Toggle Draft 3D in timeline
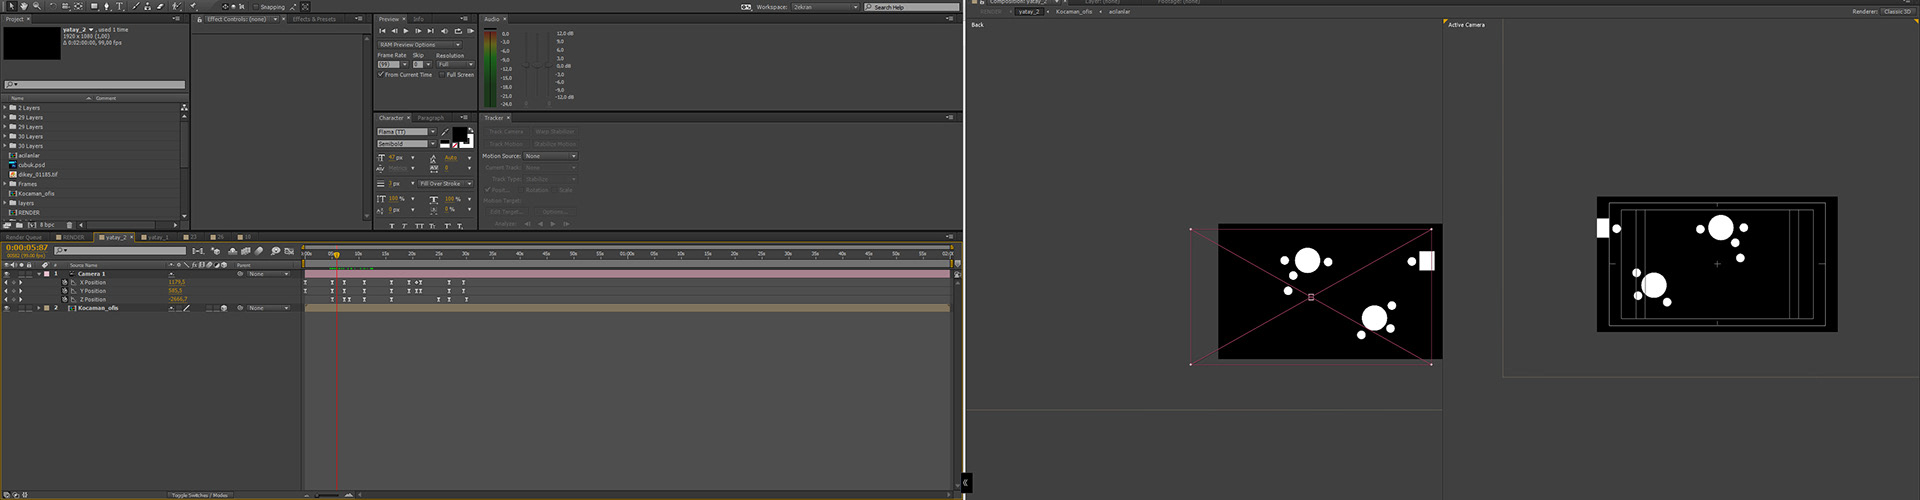Viewport: 1920px width, 500px height. 215,251
